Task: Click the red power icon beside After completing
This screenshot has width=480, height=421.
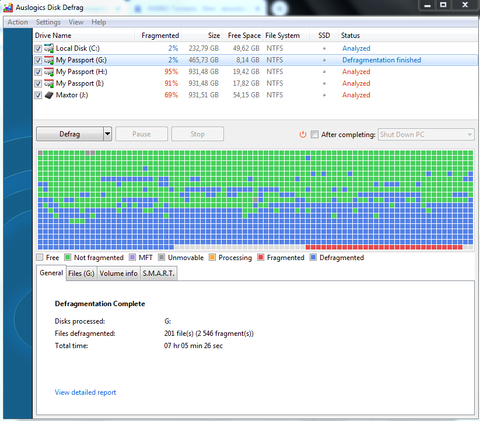Action: (x=303, y=135)
